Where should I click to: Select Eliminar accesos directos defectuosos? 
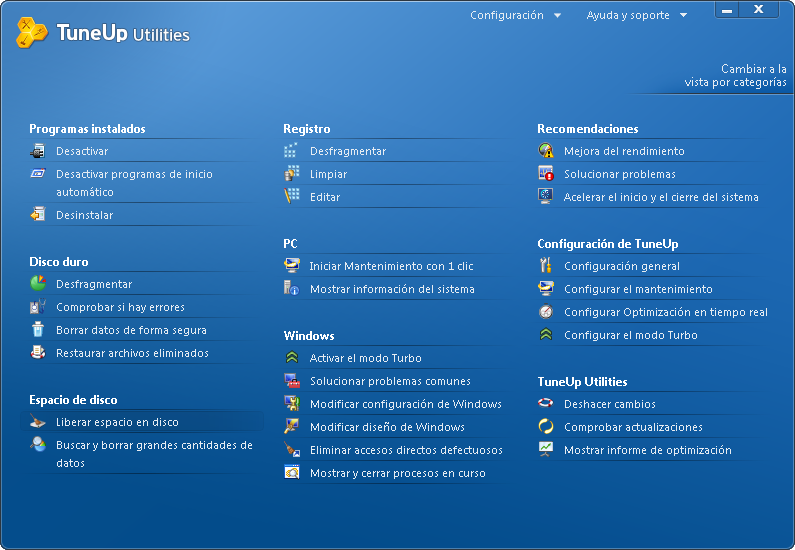(406, 450)
